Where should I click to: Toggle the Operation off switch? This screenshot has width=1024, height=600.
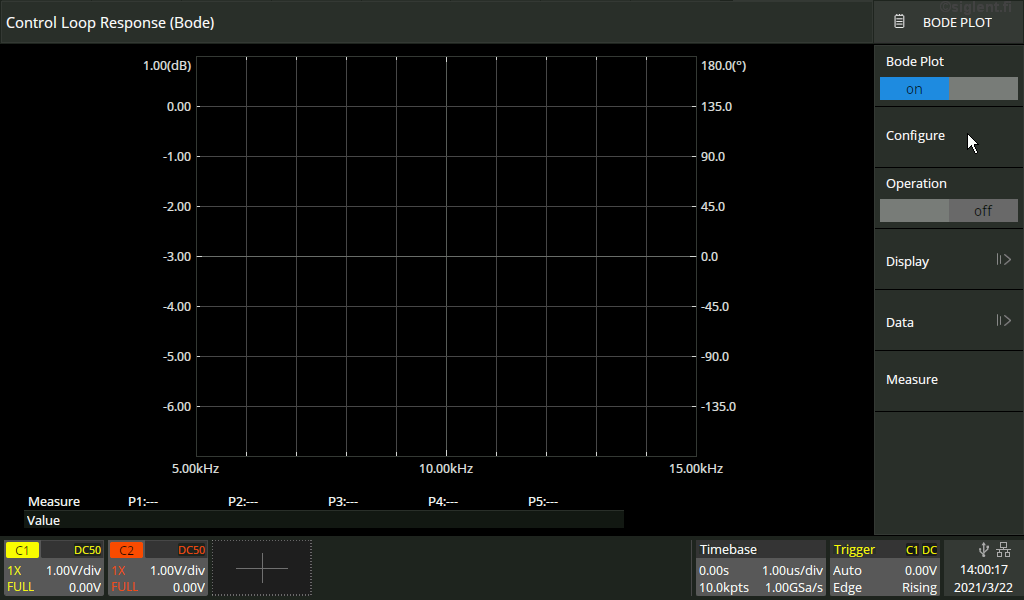948,211
